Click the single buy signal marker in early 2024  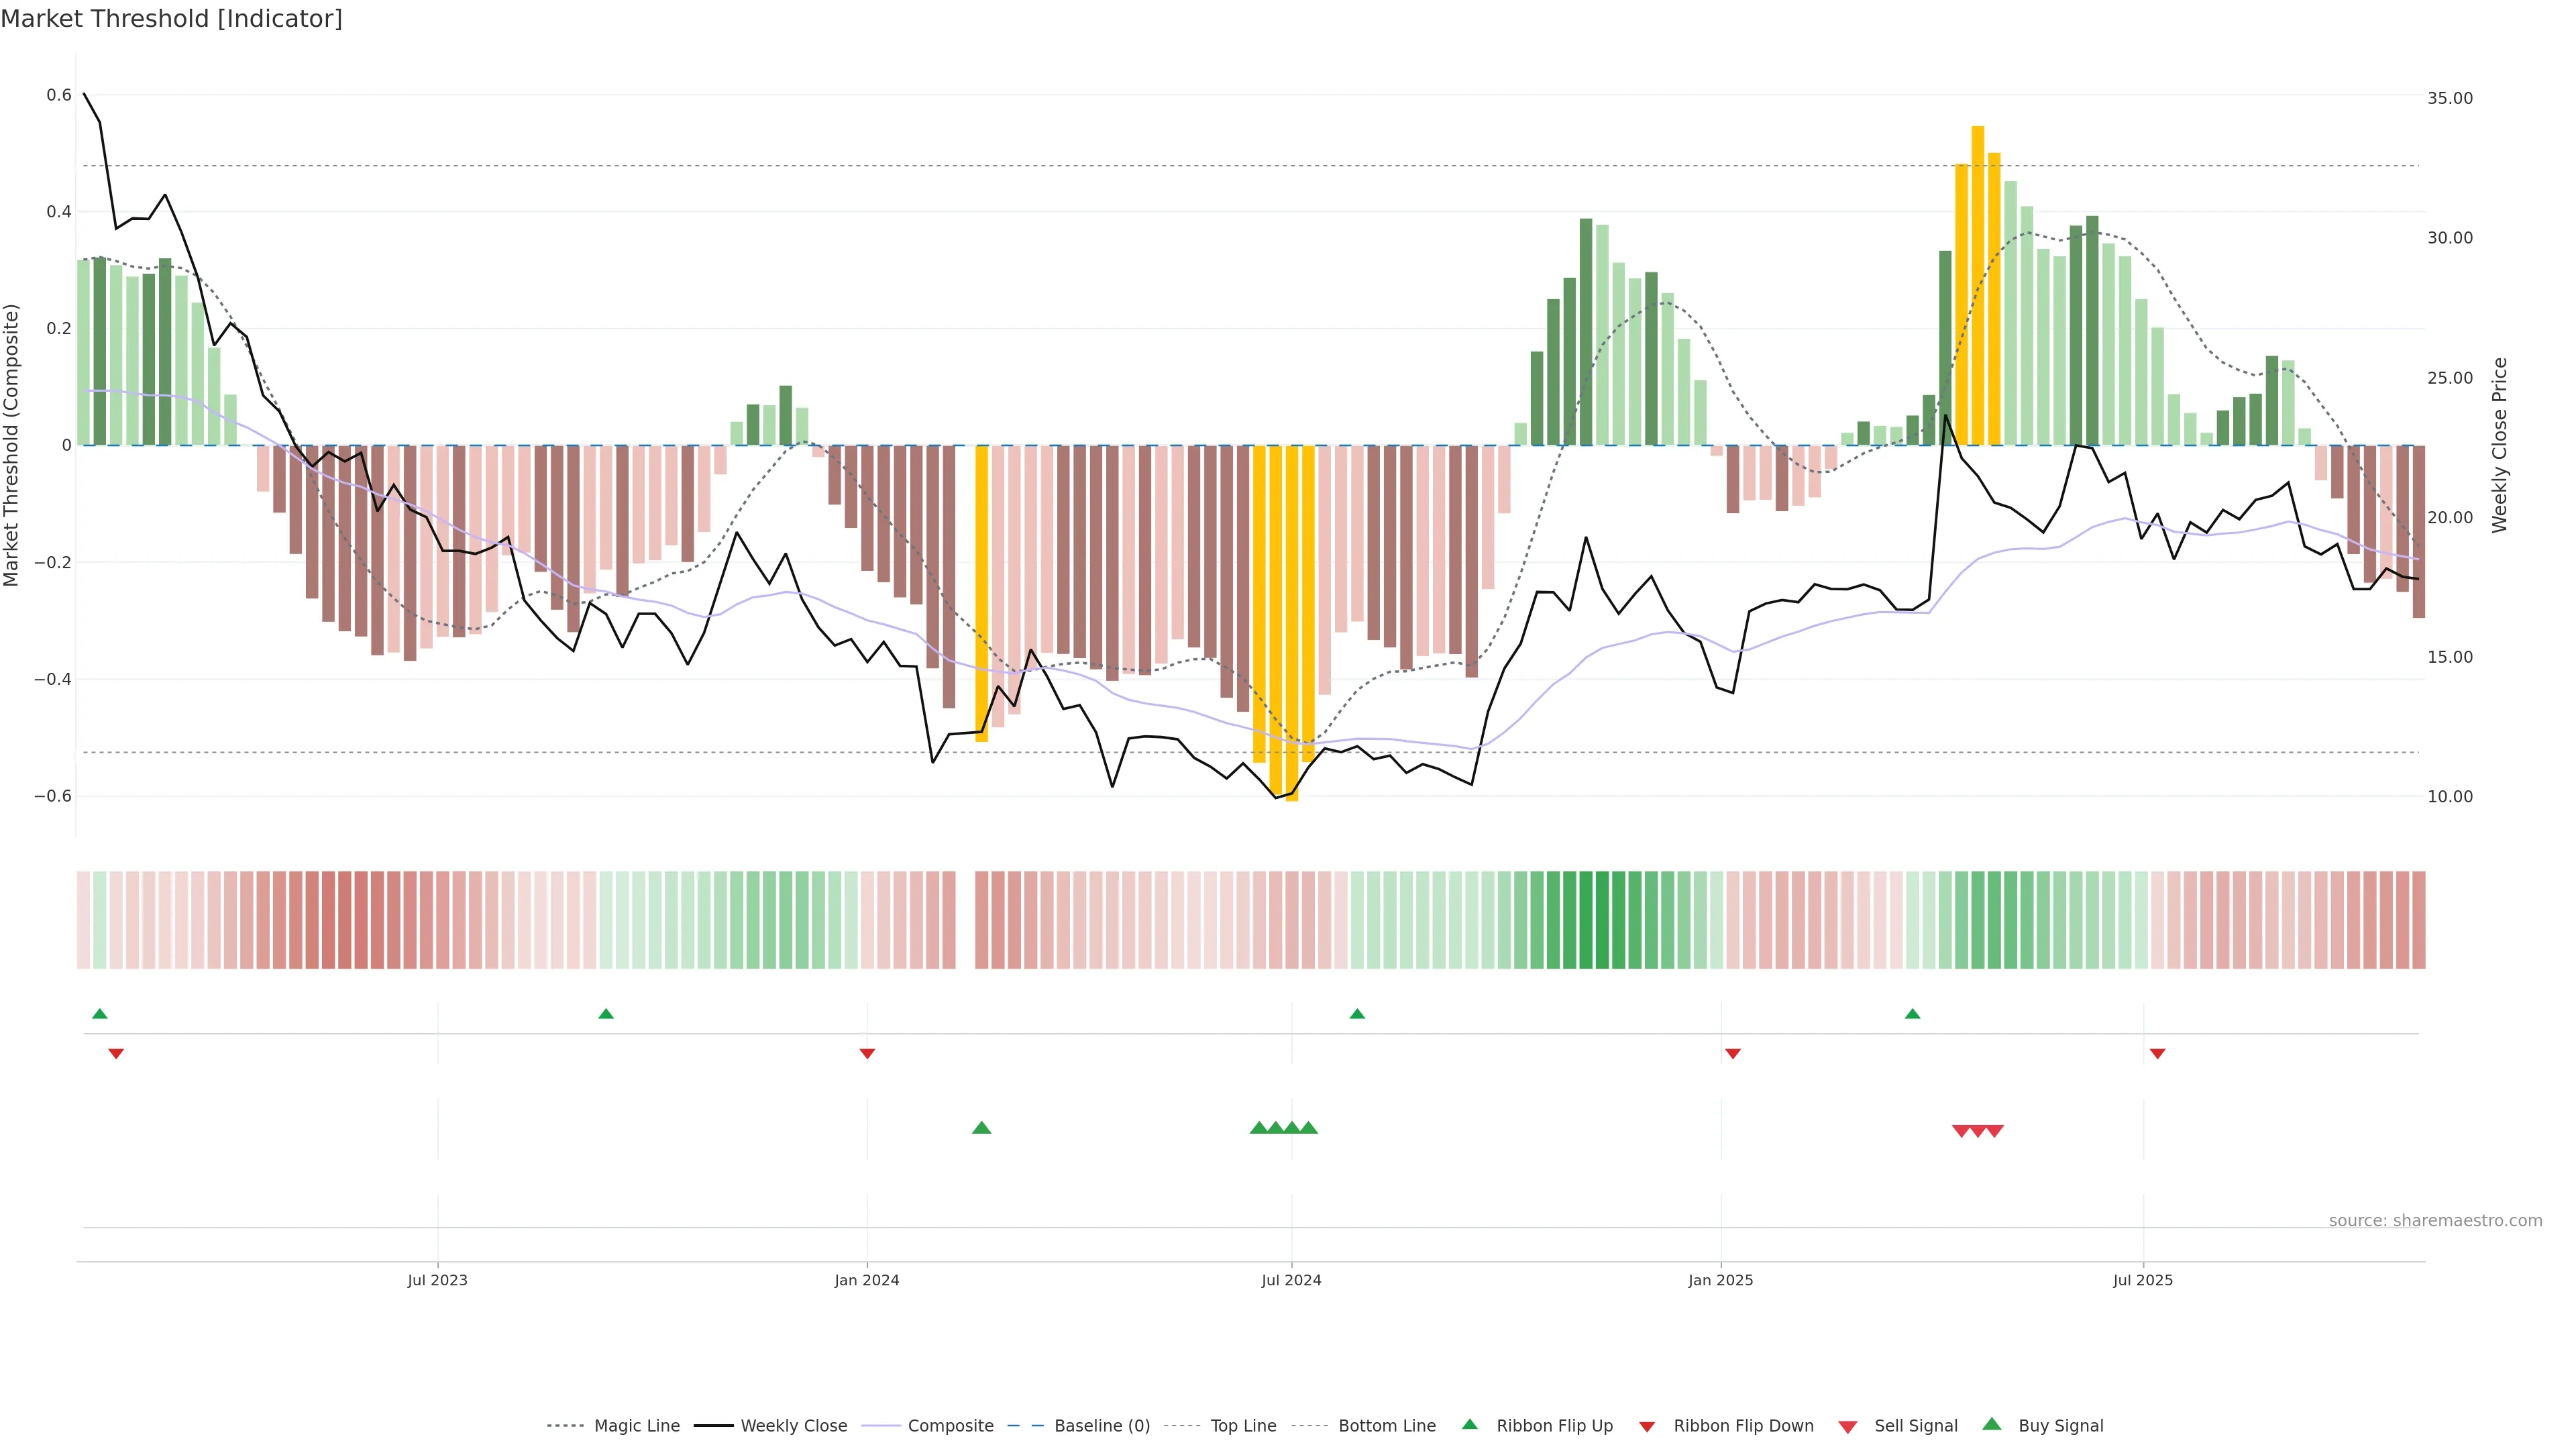[981, 1128]
